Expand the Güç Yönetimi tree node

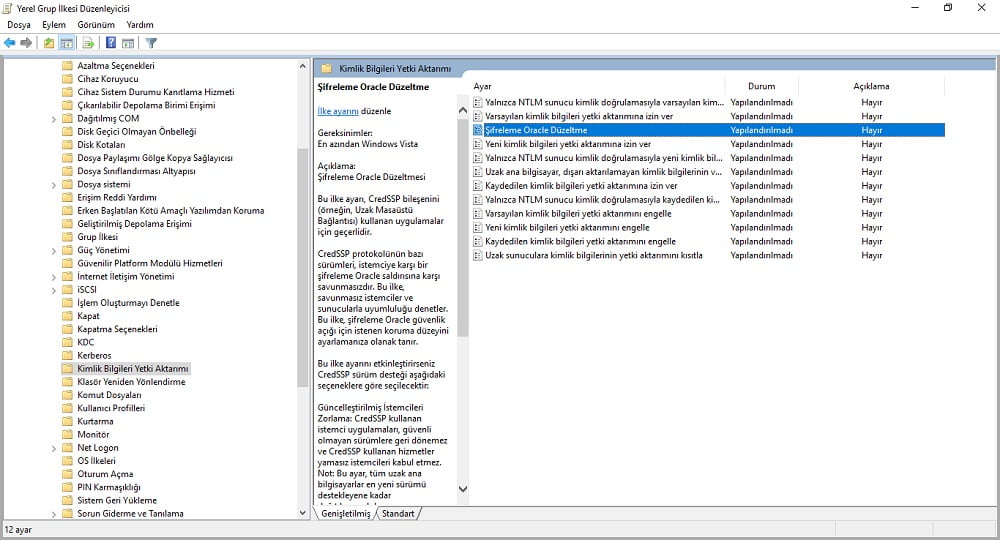coord(53,250)
